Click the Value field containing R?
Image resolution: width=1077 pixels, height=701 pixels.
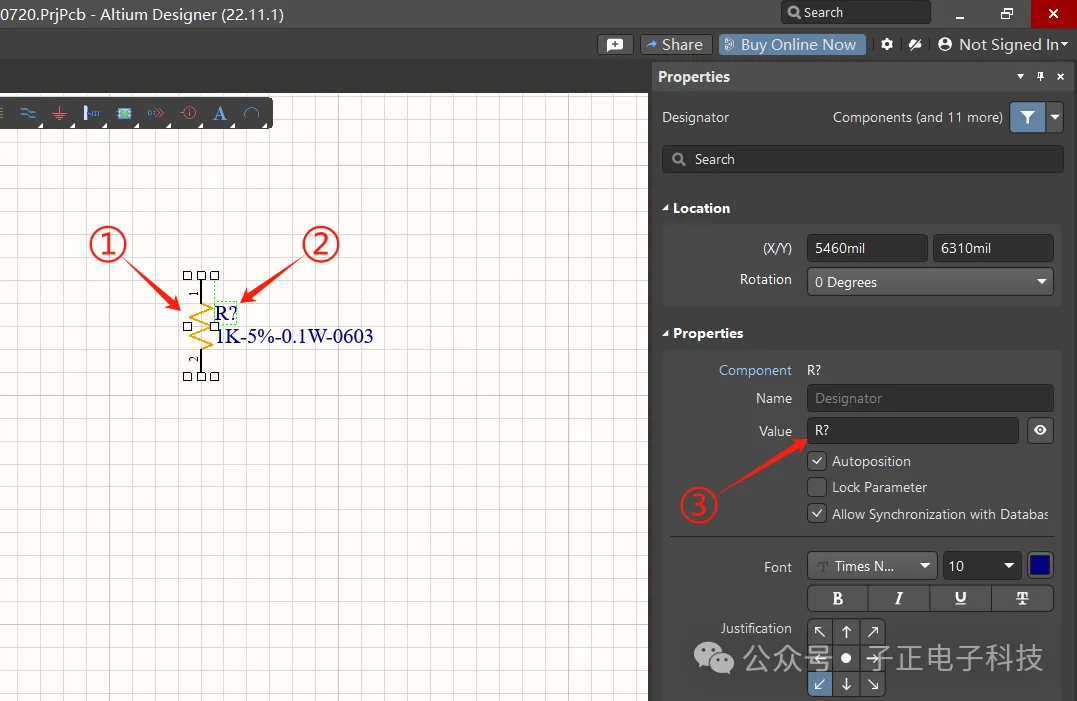tap(913, 430)
